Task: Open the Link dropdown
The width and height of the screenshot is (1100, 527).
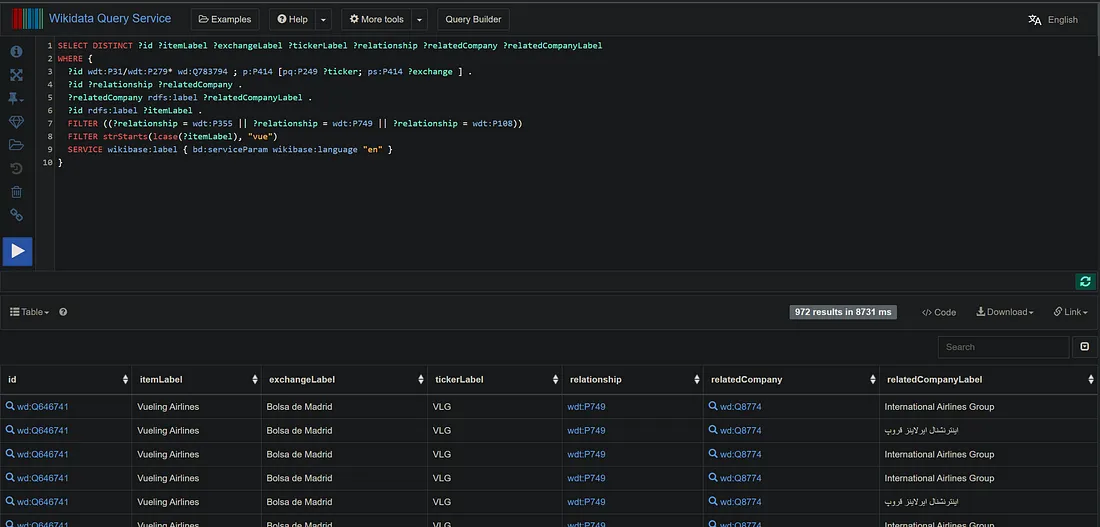Action: click(x=1071, y=312)
